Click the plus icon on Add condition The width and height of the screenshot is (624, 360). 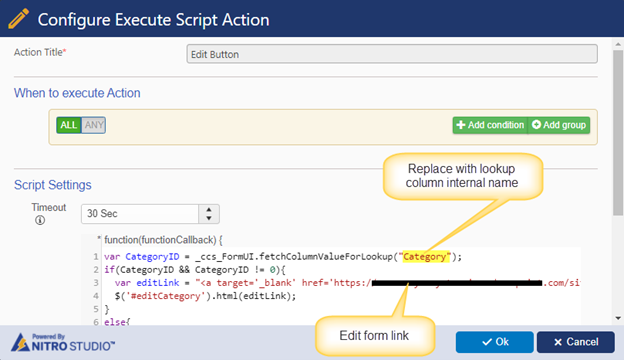[x=460, y=125]
